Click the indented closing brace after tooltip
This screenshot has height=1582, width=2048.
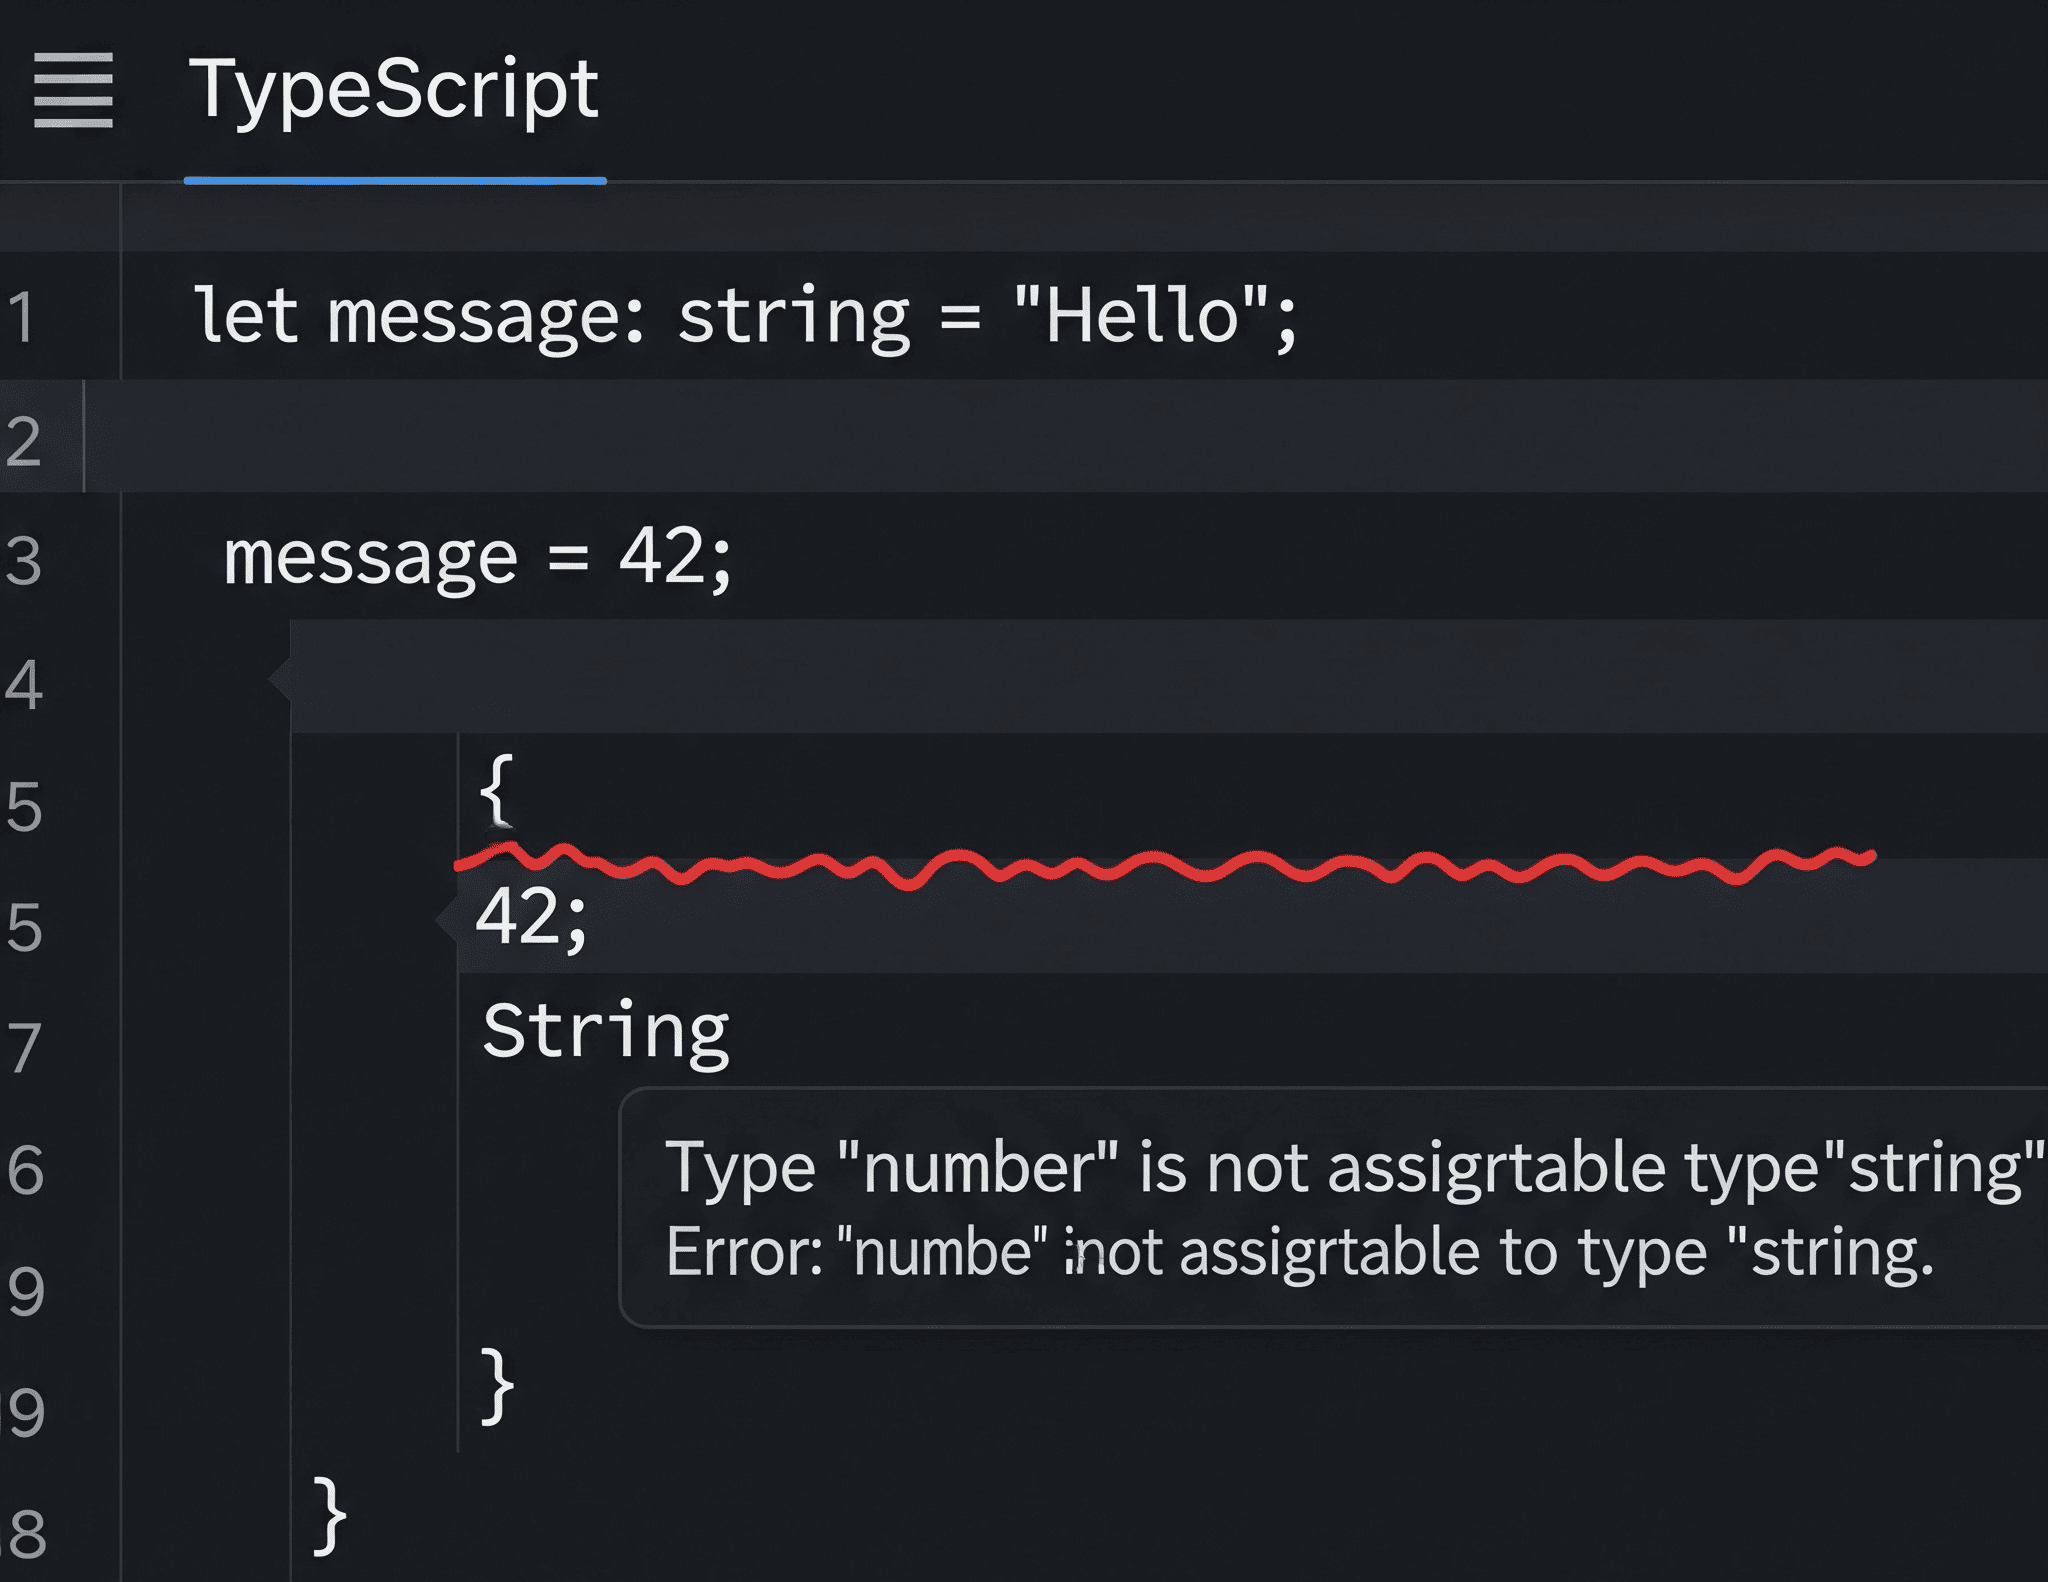[x=497, y=1385]
